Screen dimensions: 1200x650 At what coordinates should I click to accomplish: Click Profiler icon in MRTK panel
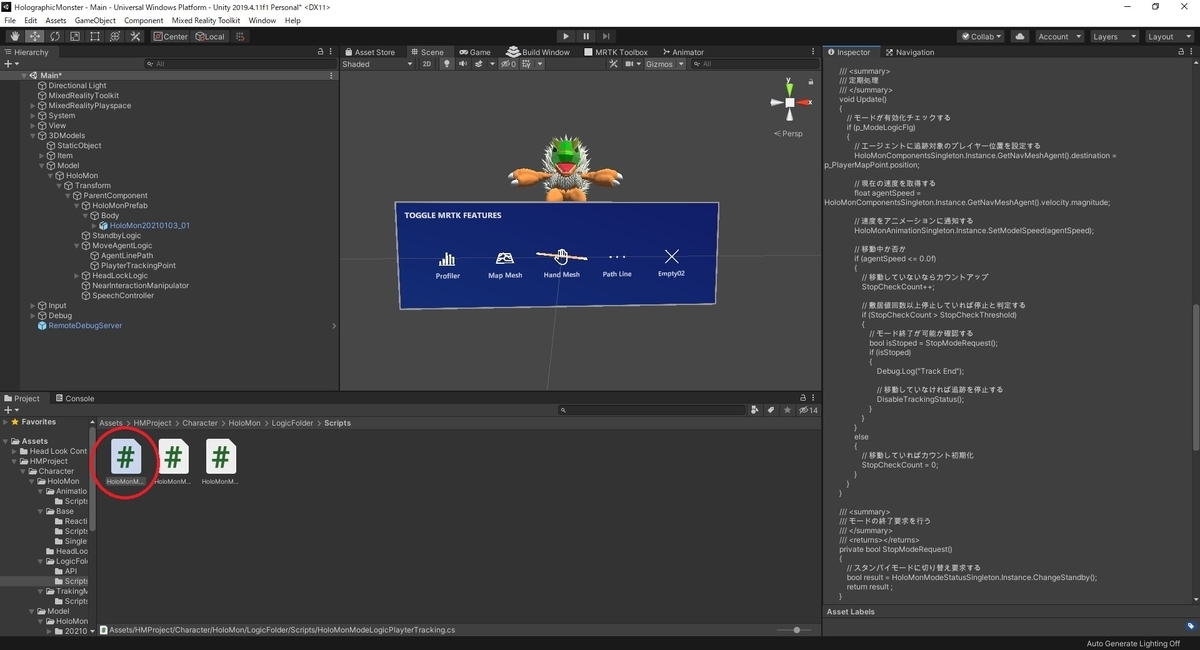tap(447, 259)
